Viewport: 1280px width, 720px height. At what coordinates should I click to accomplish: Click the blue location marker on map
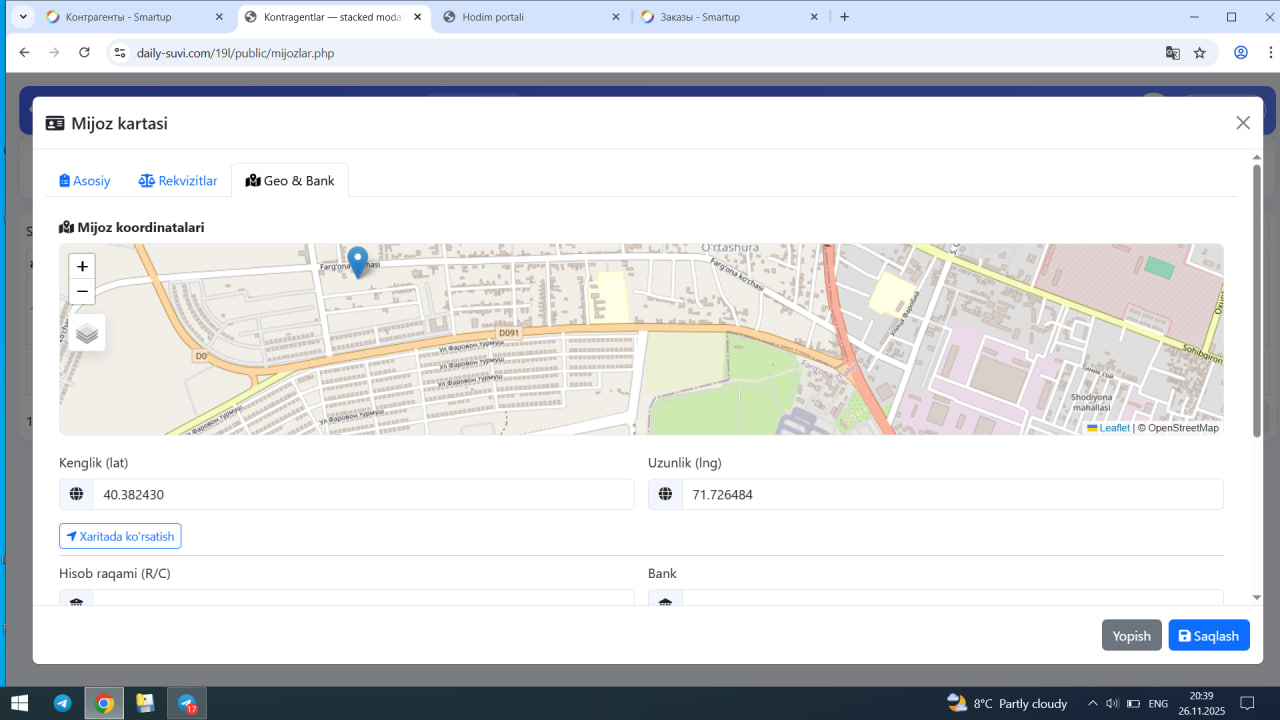357,261
